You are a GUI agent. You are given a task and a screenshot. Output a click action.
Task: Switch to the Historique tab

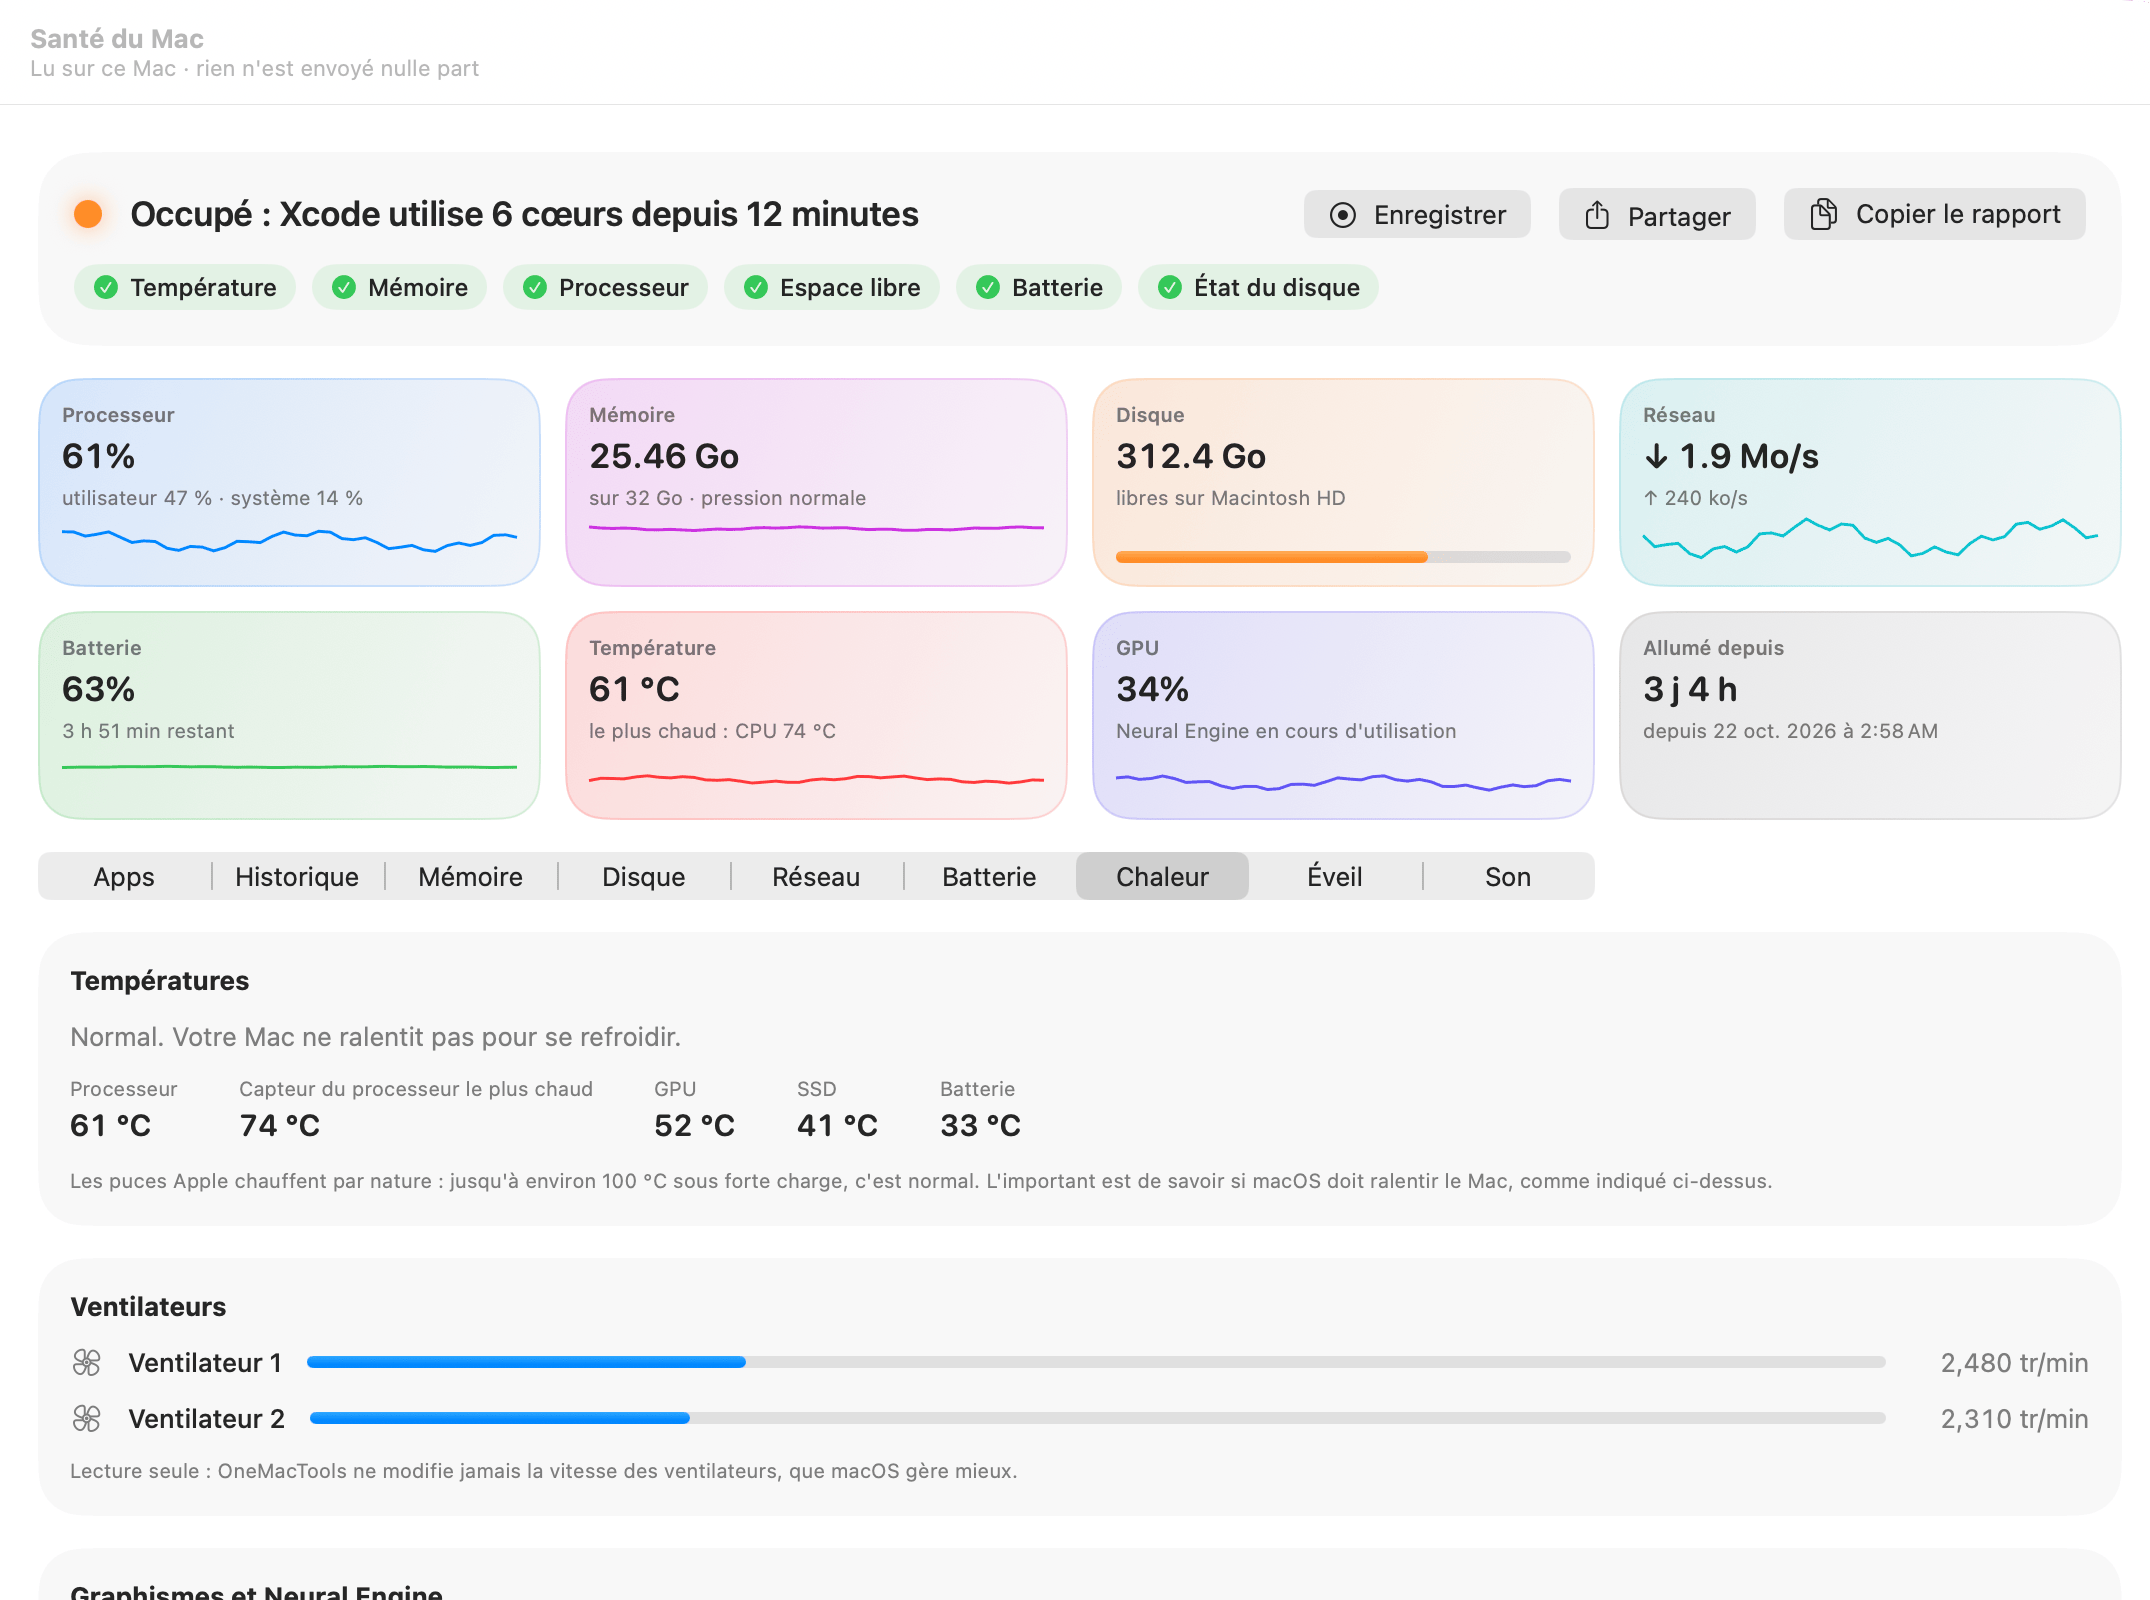point(297,877)
